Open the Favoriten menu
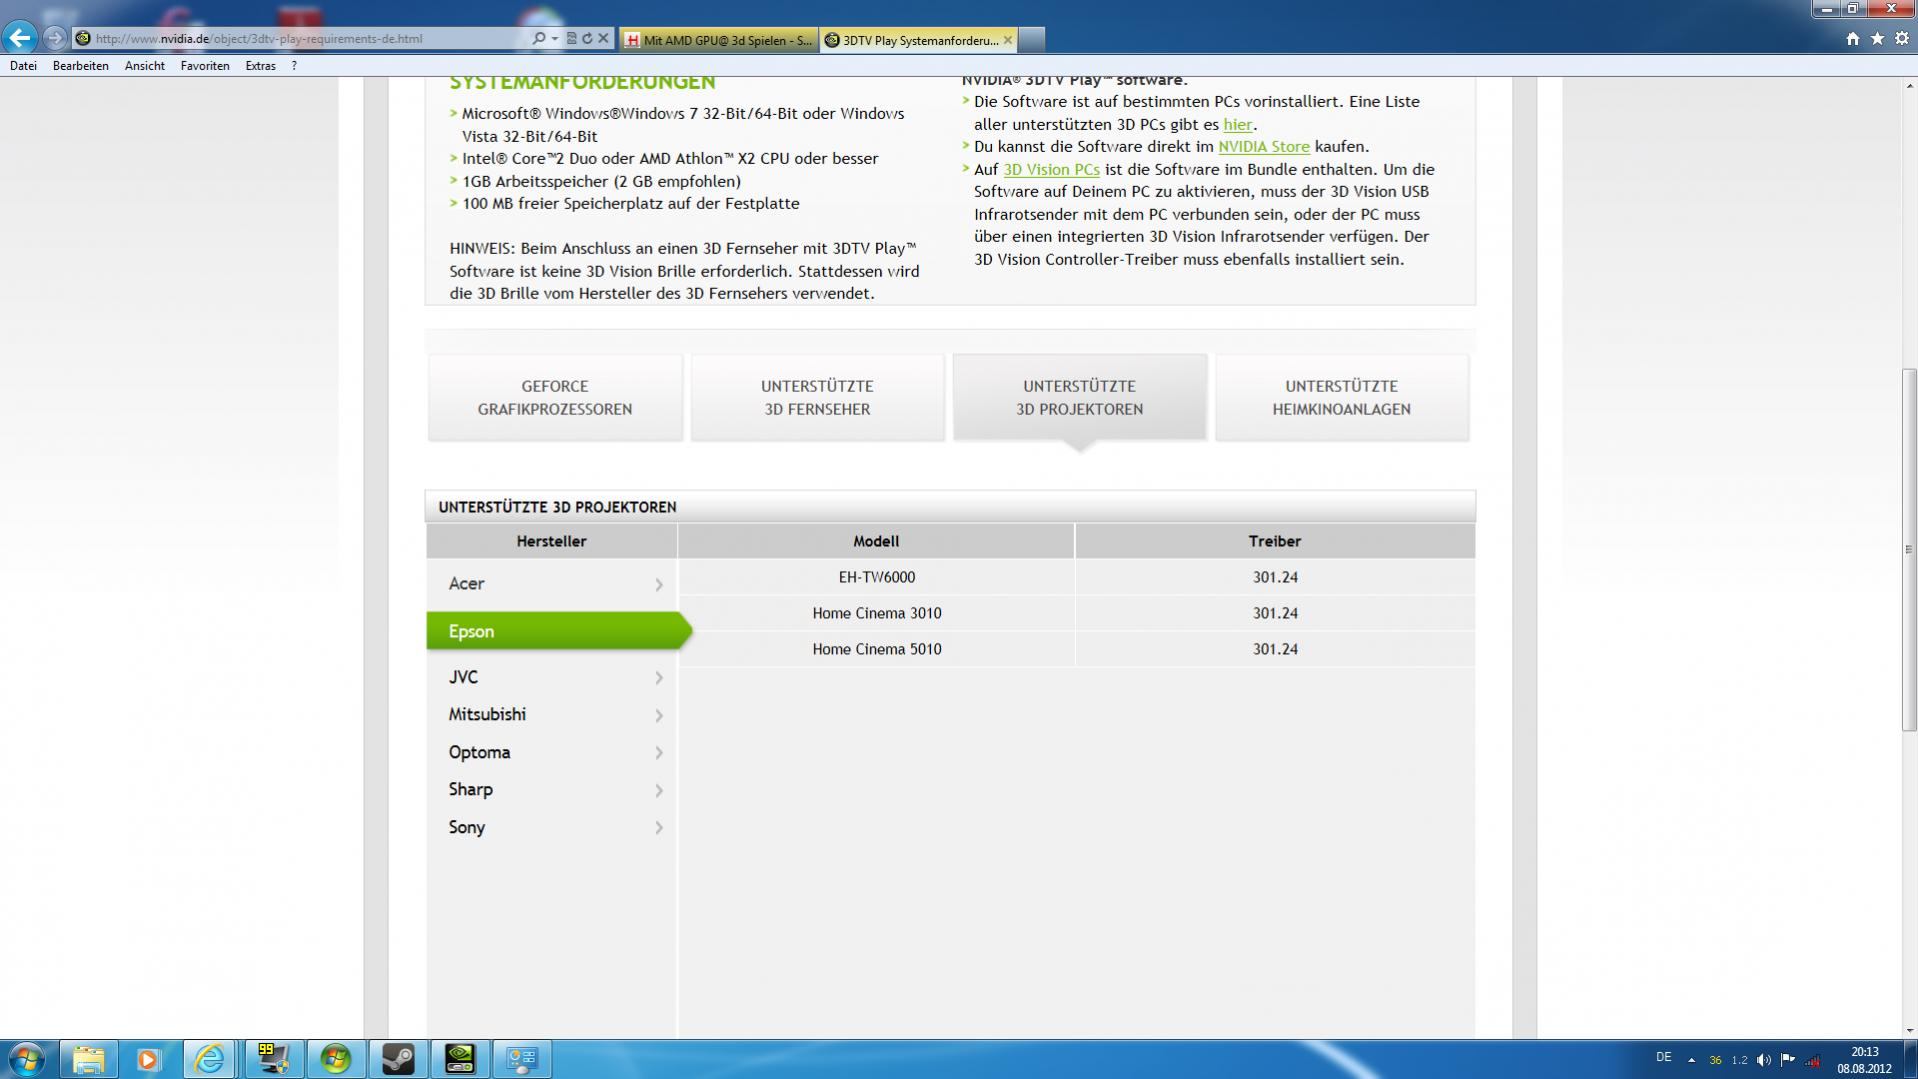 (x=205, y=66)
